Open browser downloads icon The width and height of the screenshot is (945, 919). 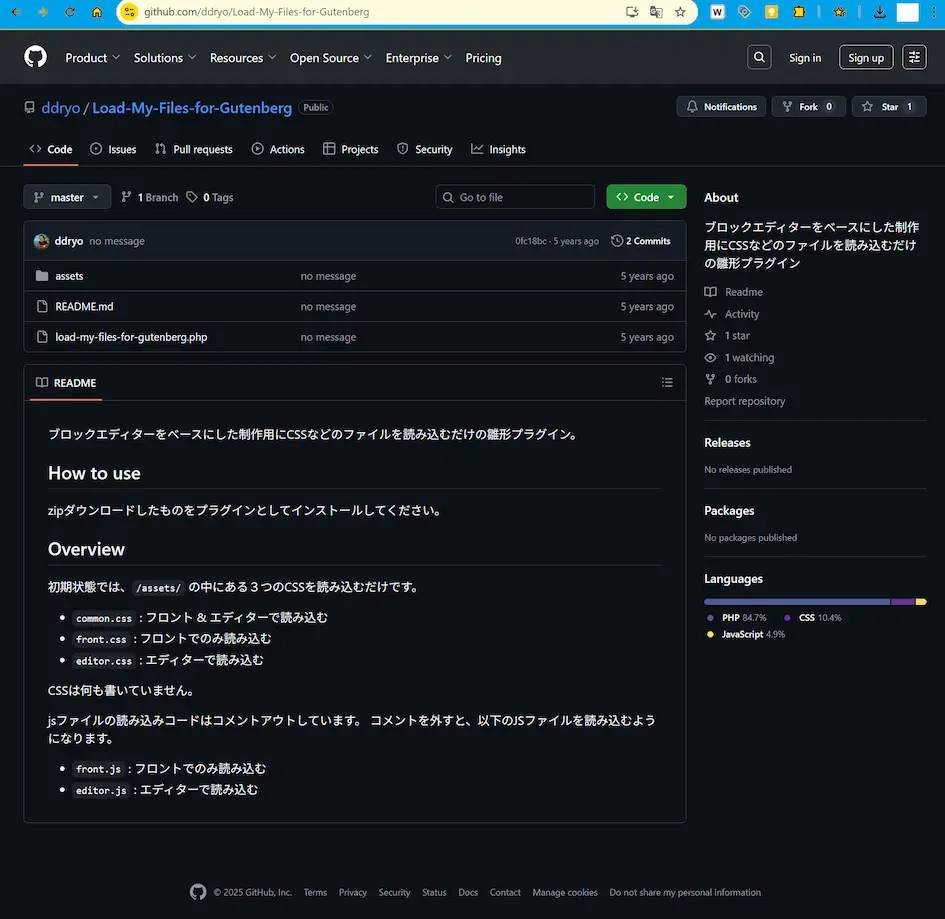click(880, 12)
